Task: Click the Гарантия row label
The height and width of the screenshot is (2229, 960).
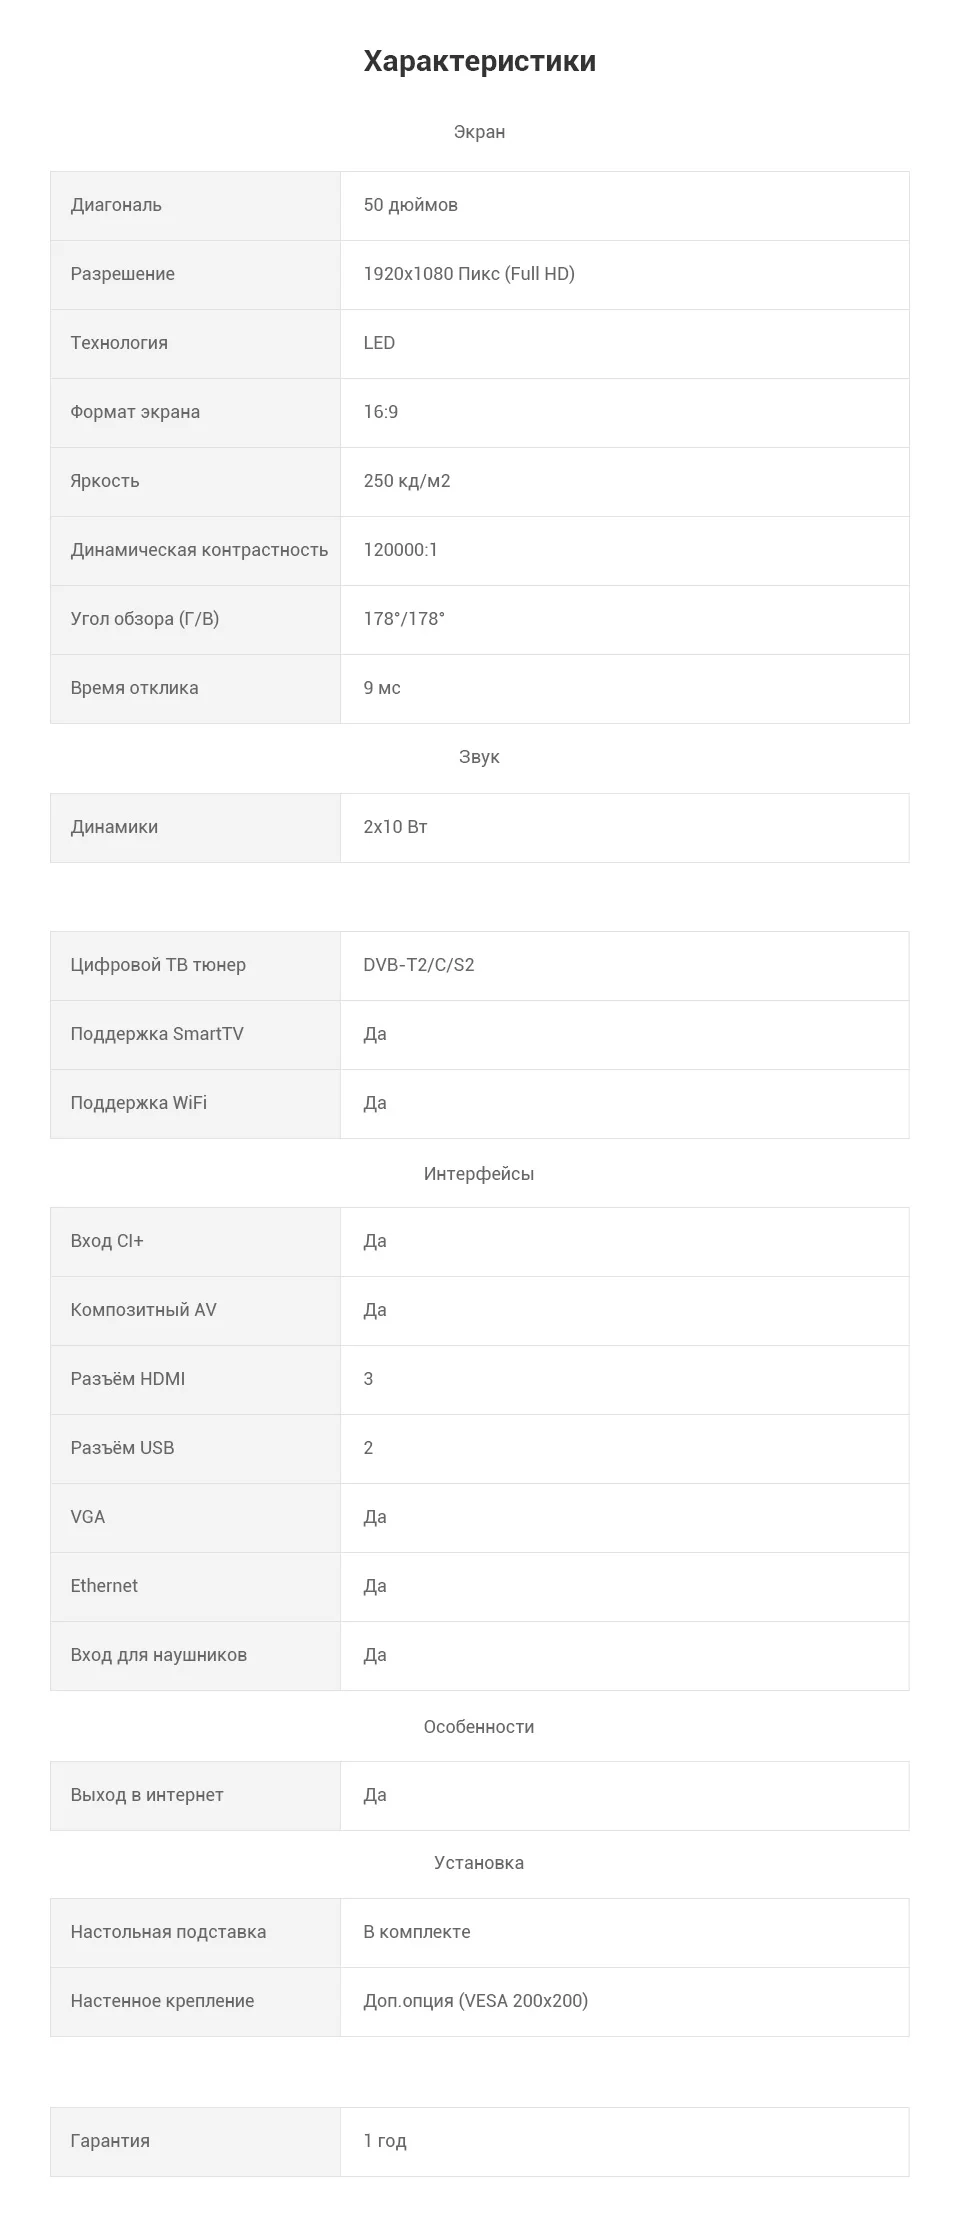Action: pyautogui.click(x=110, y=2141)
